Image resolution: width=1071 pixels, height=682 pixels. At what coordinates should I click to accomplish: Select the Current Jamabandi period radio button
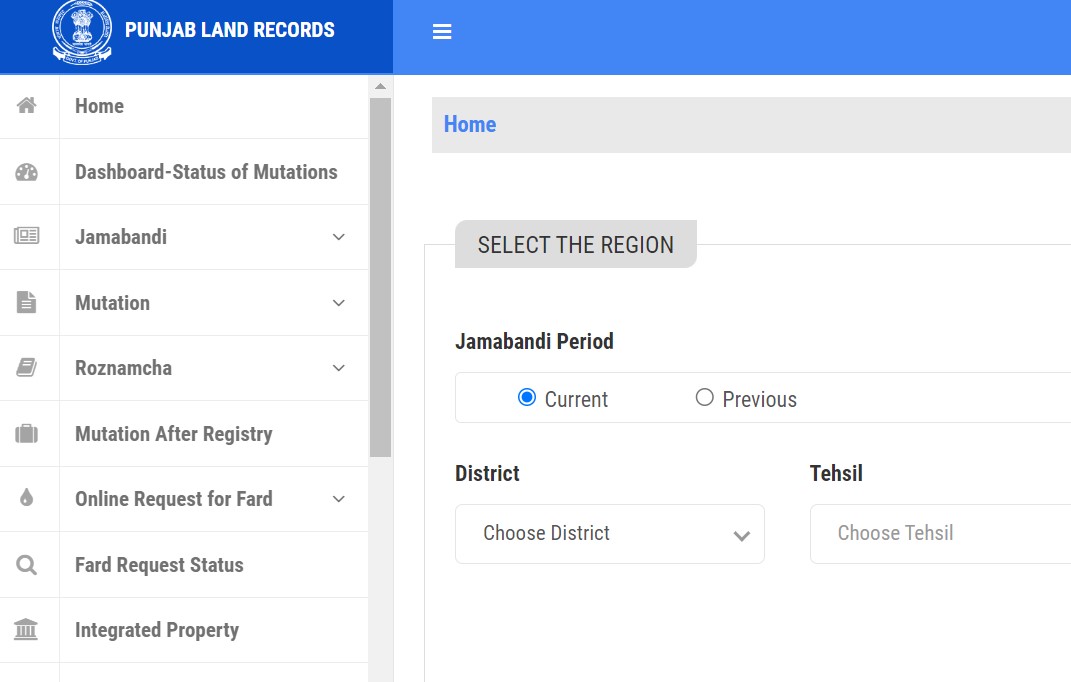click(526, 397)
